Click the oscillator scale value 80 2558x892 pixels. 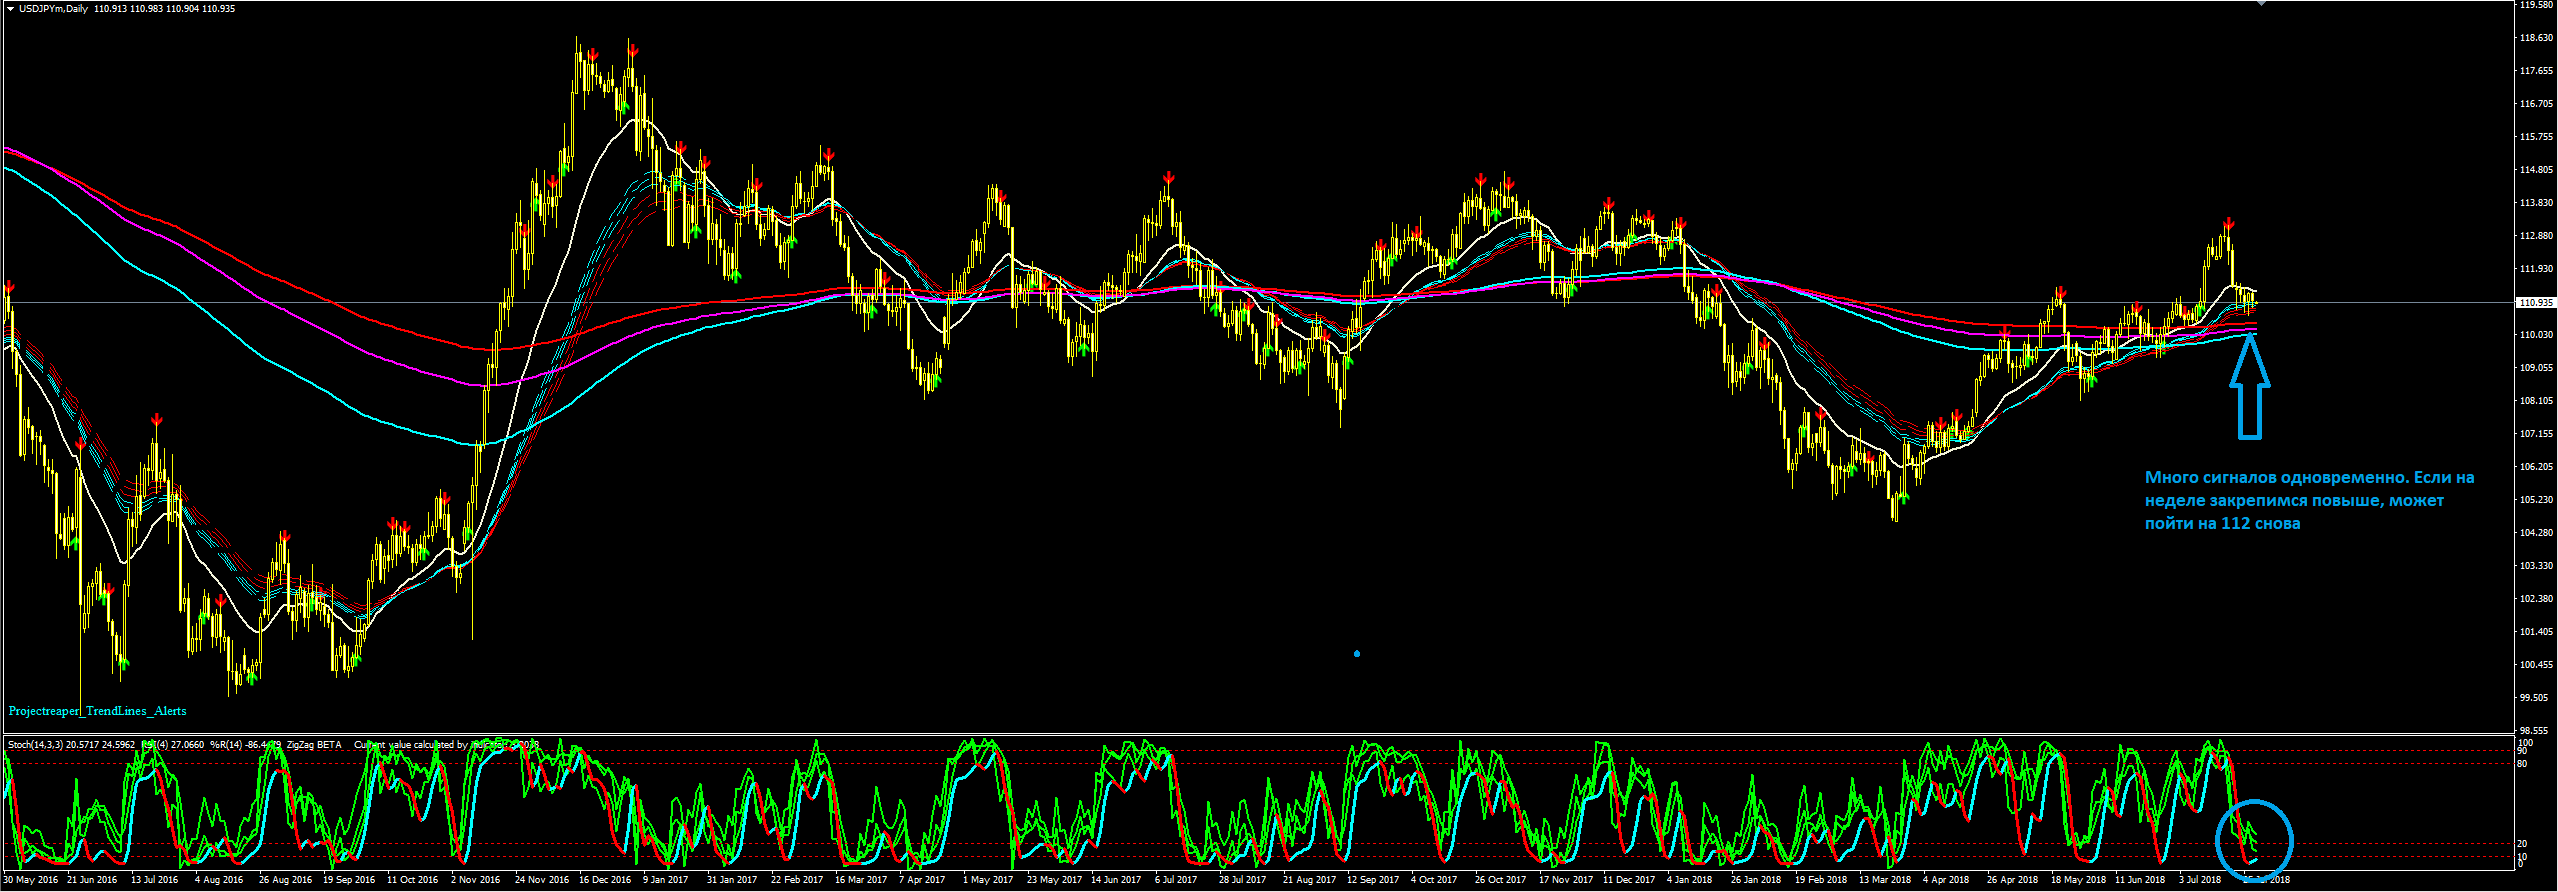(x=2523, y=764)
